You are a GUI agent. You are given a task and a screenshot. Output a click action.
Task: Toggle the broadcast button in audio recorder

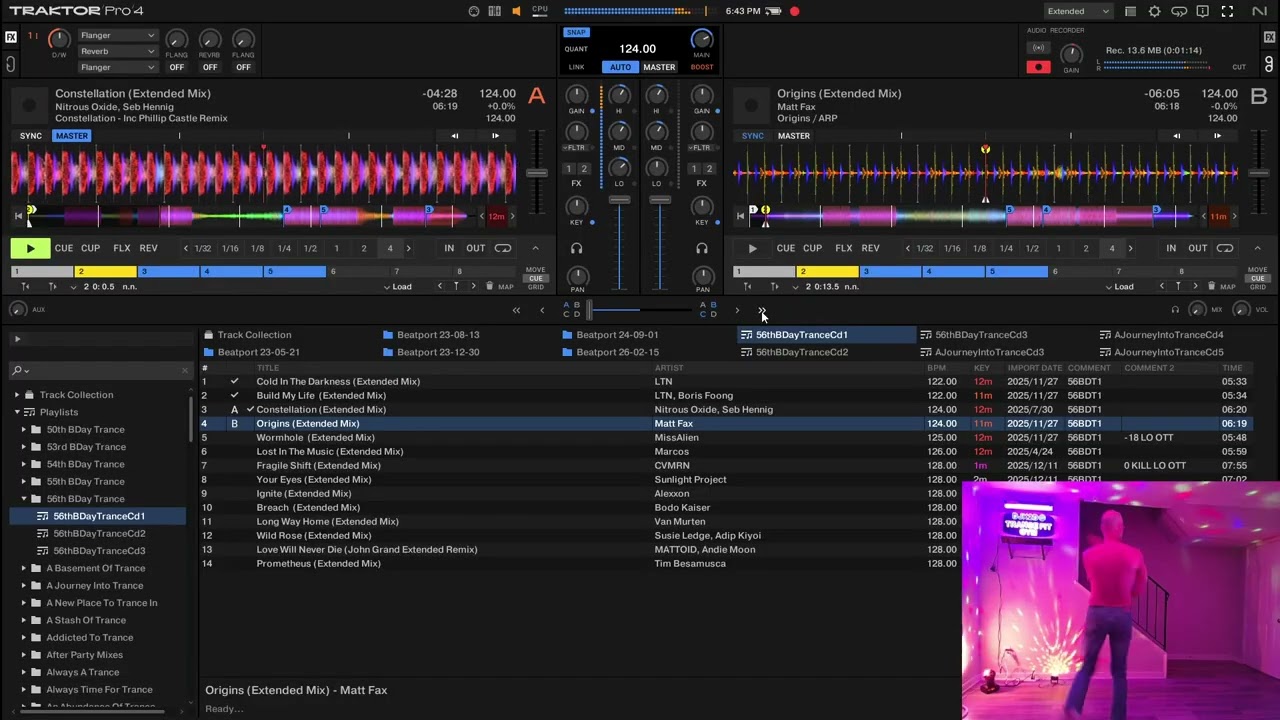1038,48
